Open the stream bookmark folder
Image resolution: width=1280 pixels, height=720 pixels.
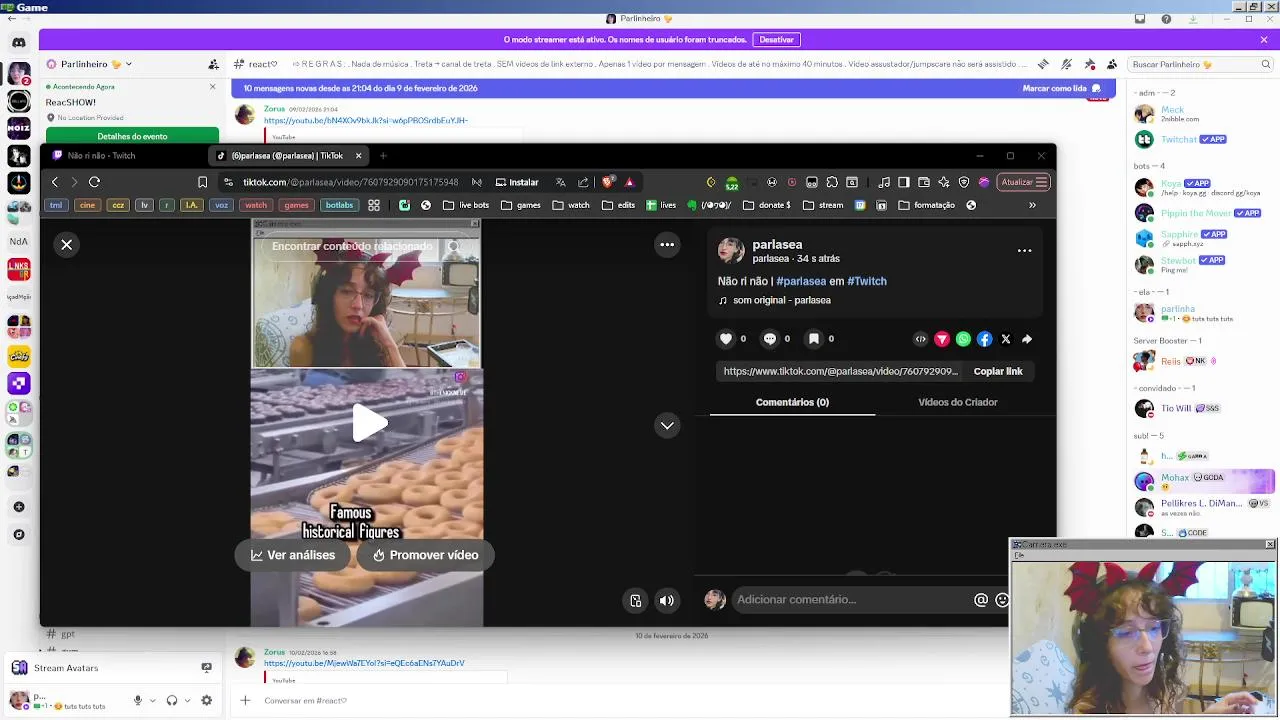click(x=822, y=205)
